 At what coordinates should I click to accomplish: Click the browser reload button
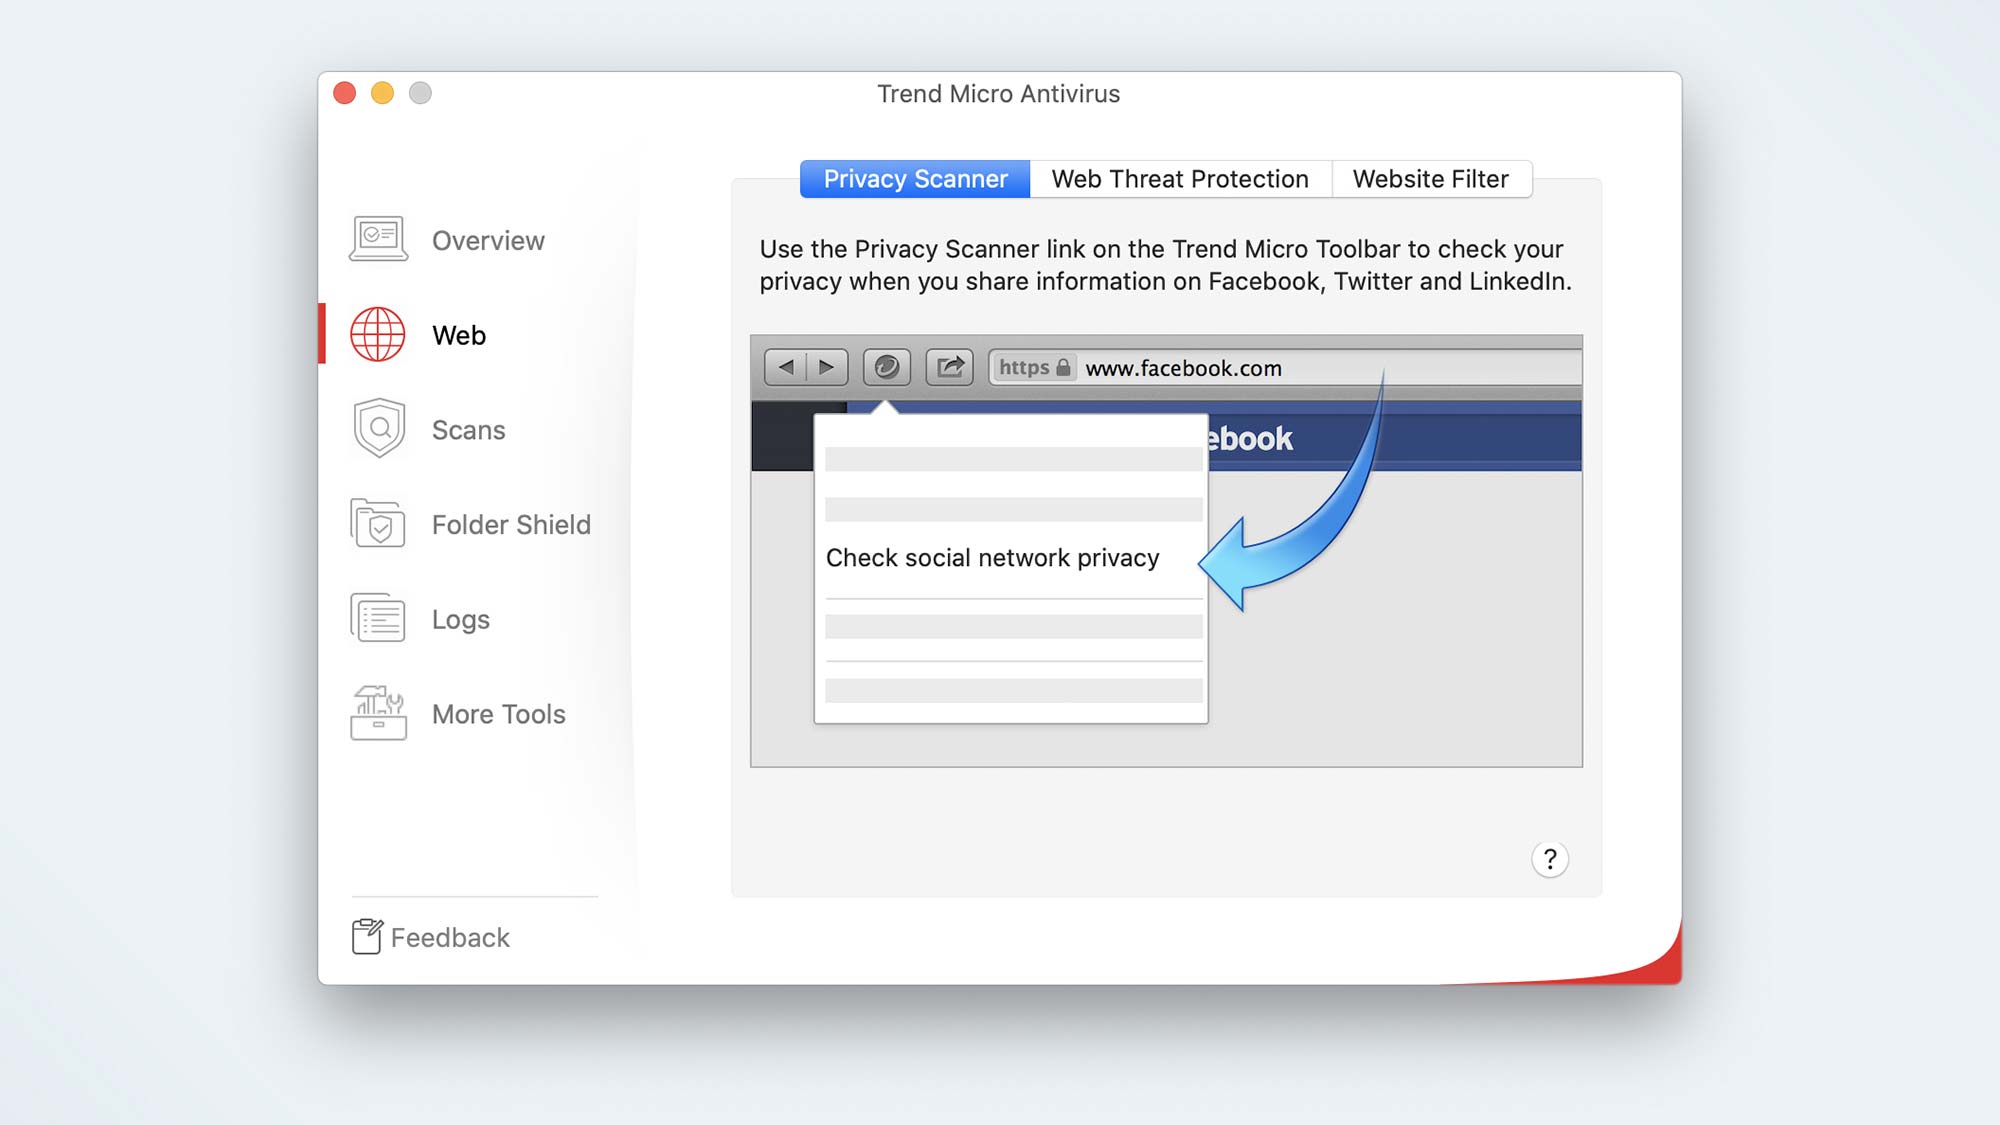click(885, 367)
